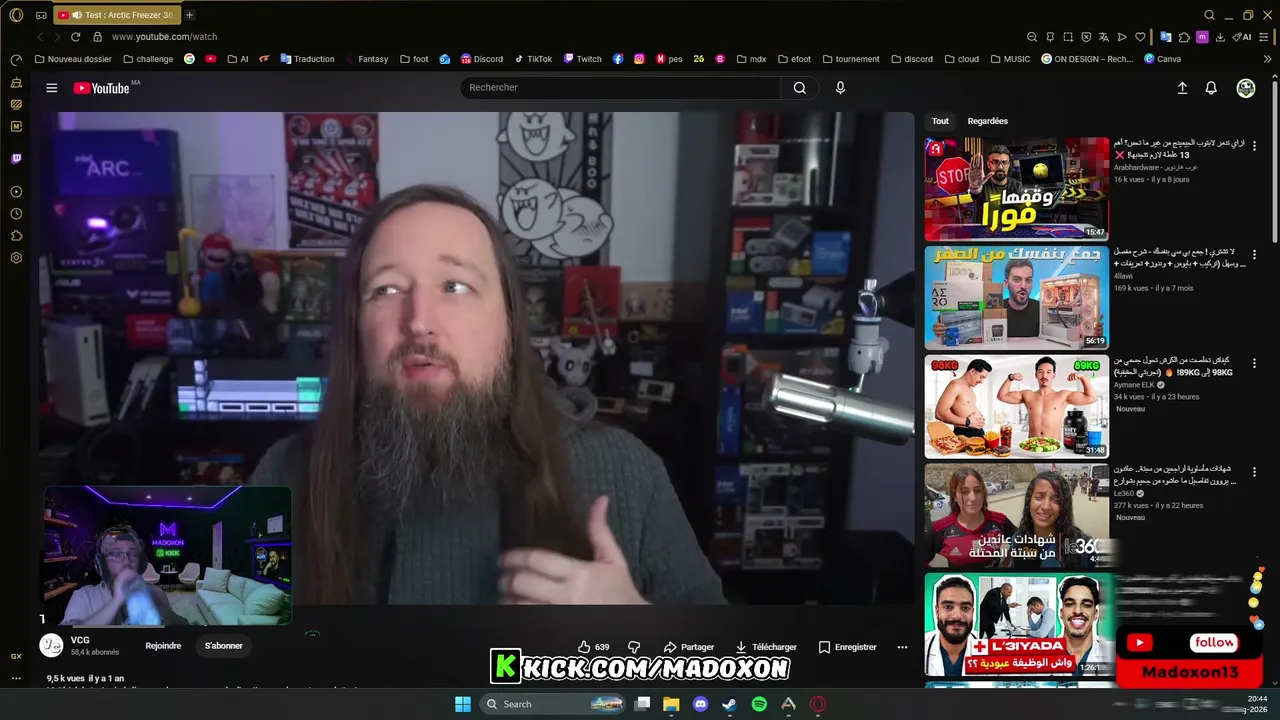
Task: Reload the page in the browser
Action: tap(75, 37)
